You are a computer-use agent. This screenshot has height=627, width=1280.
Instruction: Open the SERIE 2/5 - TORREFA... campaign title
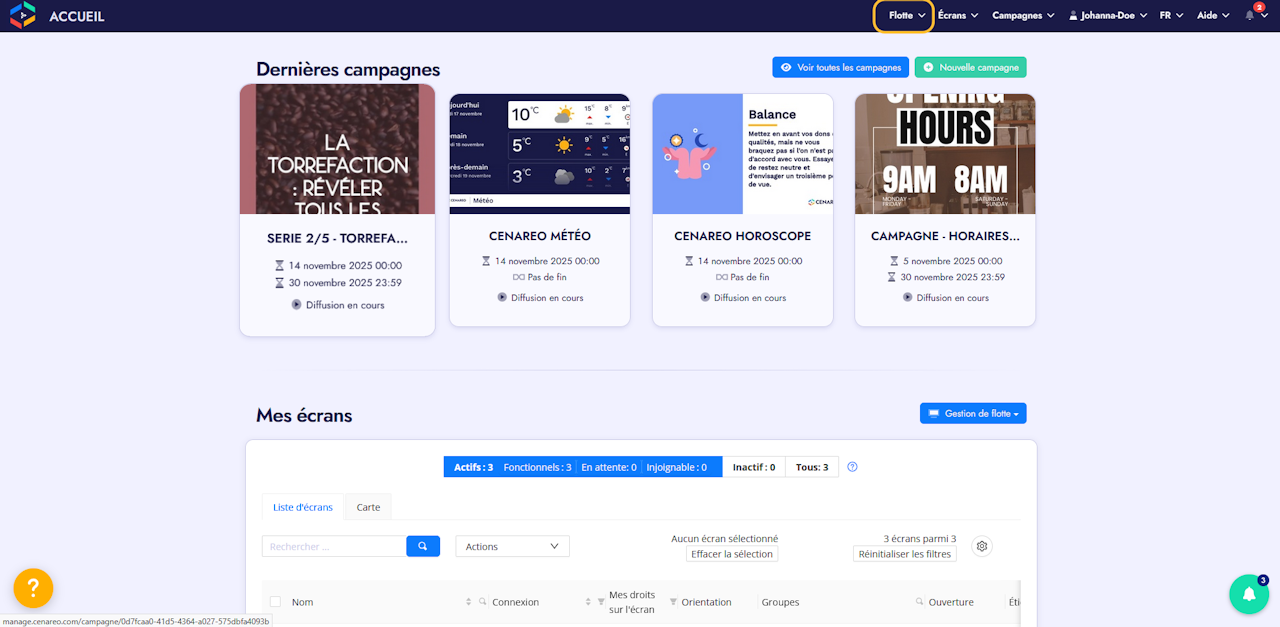point(337,239)
